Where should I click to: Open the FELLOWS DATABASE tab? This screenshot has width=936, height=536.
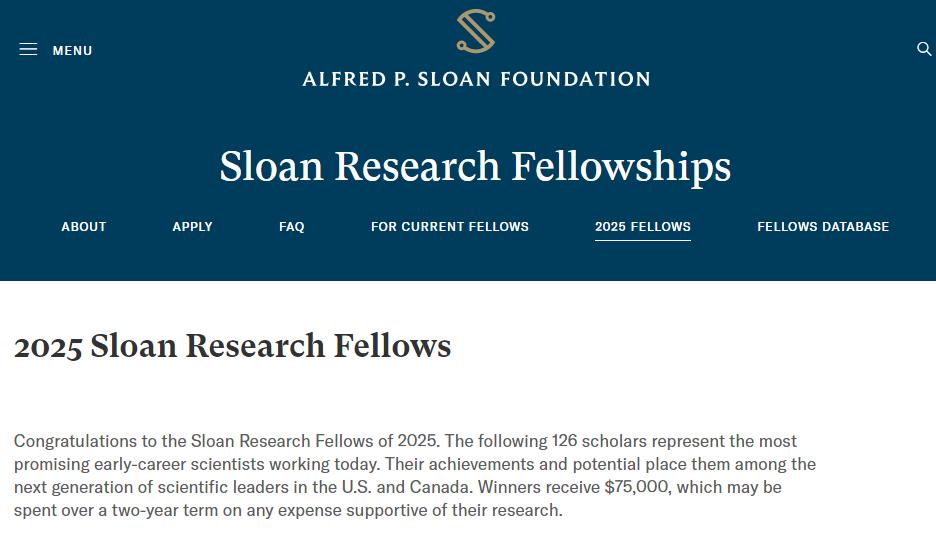823,227
